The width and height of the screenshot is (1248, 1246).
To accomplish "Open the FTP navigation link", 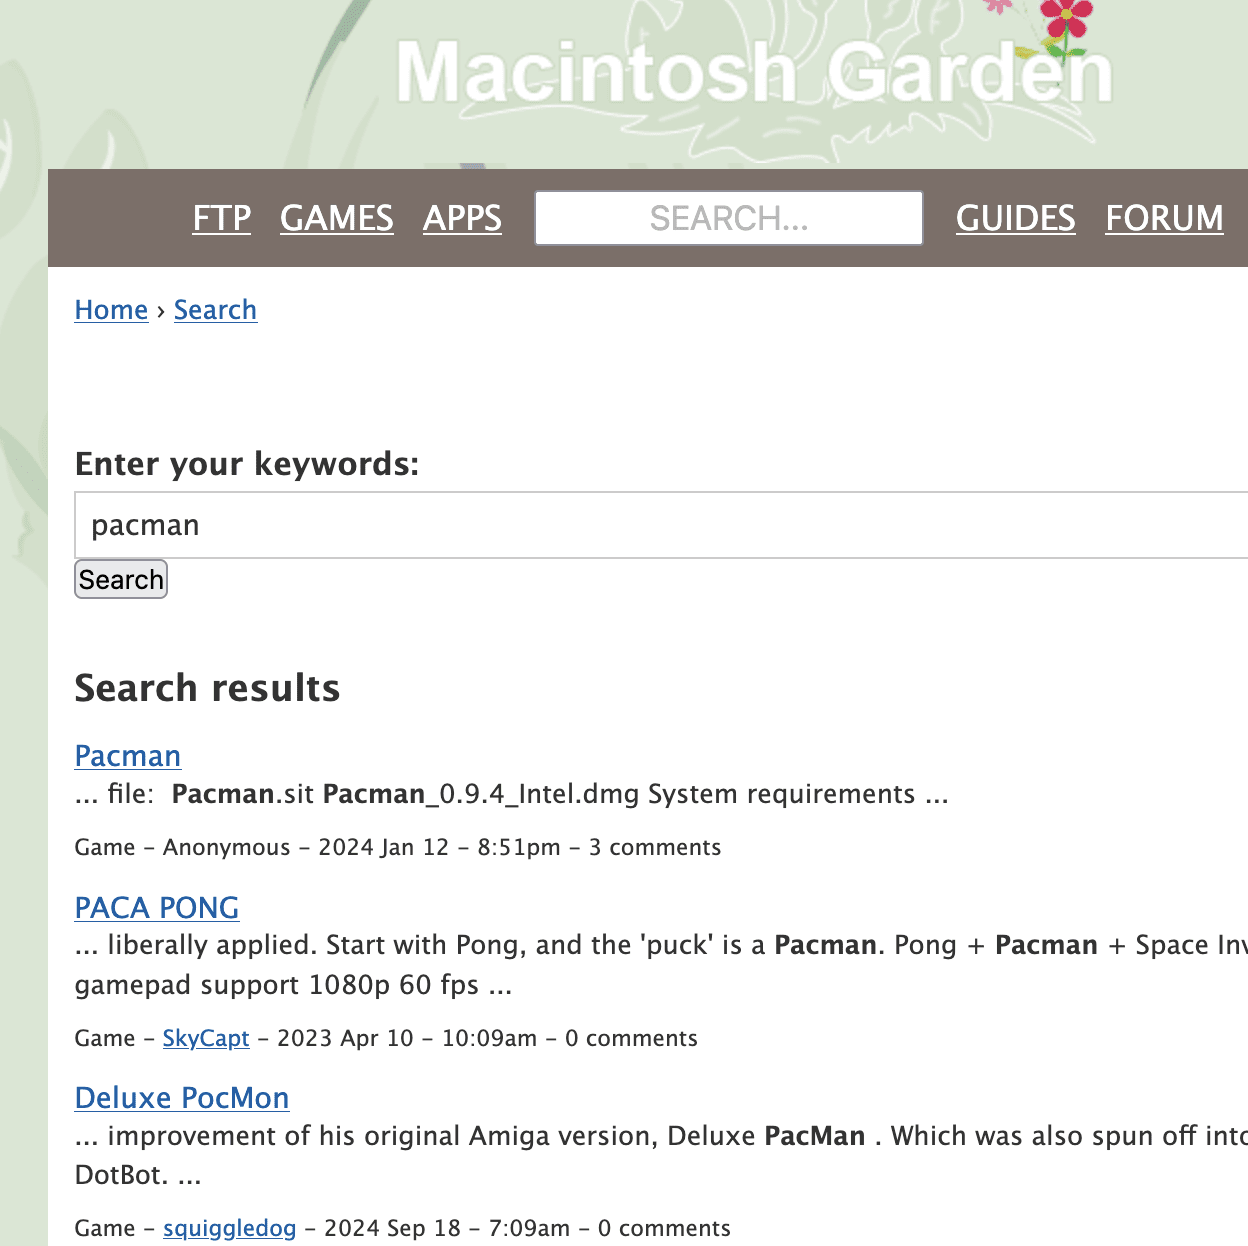I will pyautogui.click(x=221, y=218).
